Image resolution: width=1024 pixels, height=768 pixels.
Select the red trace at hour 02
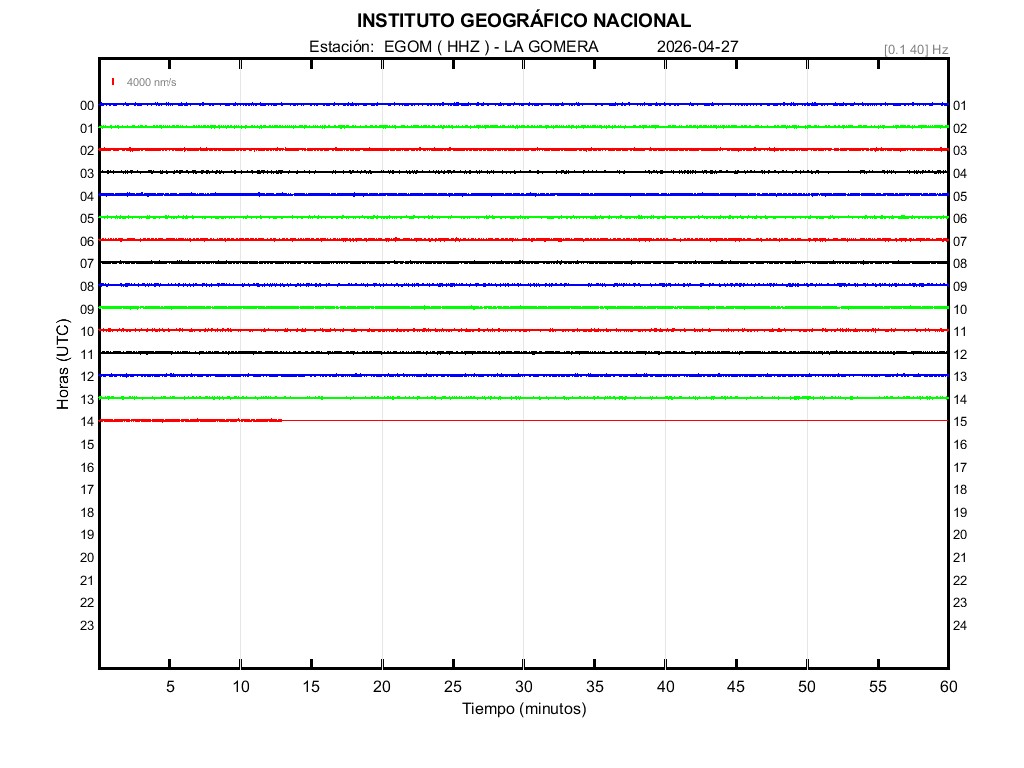tap(523, 149)
